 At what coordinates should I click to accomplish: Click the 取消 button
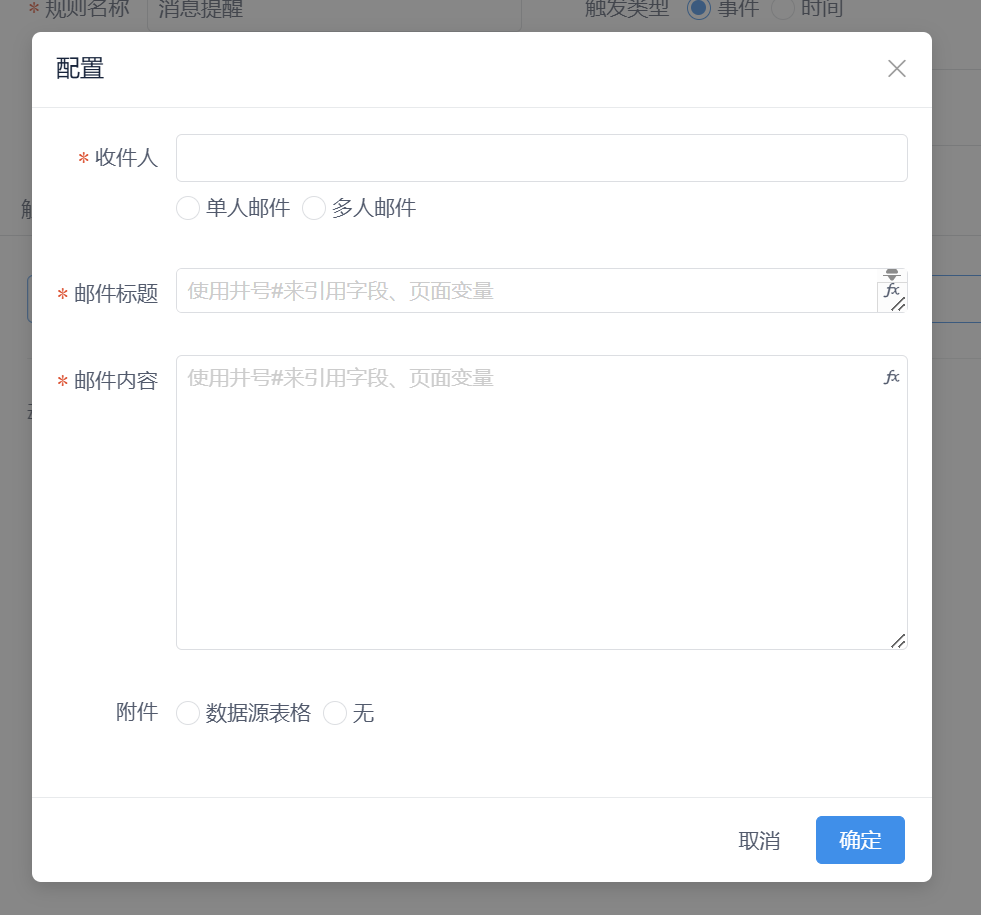[759, 841]
